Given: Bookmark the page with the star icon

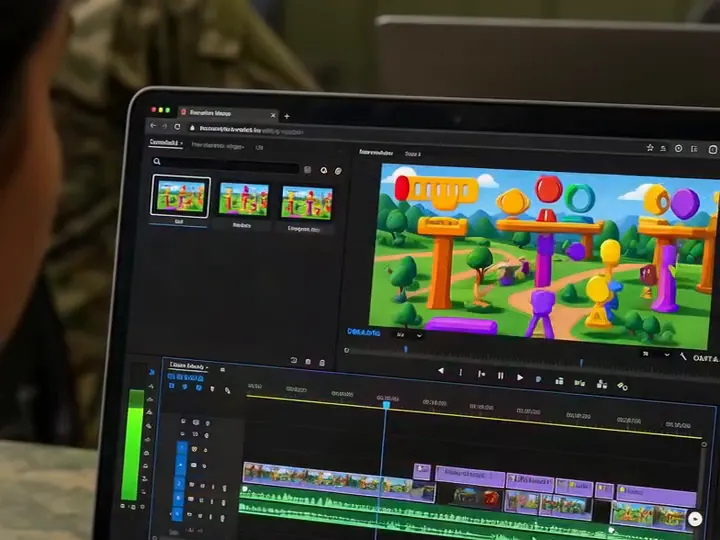Looking at the screenshot, I should click(650, 147).
